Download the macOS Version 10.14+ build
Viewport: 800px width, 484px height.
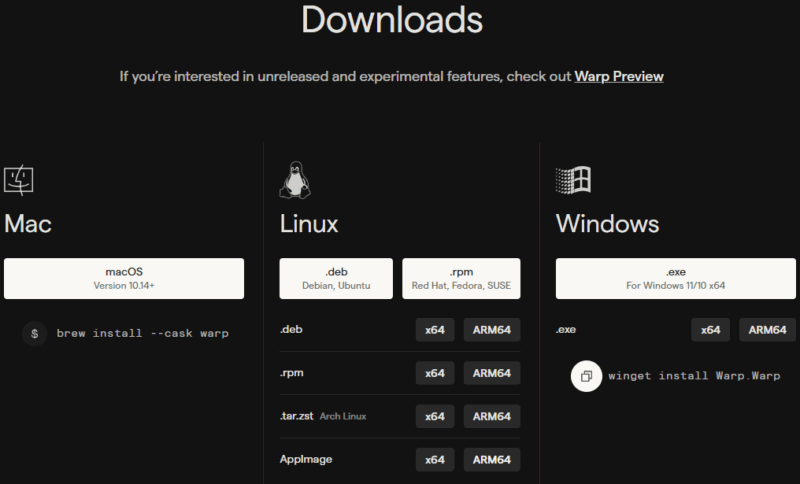[124, 278]
